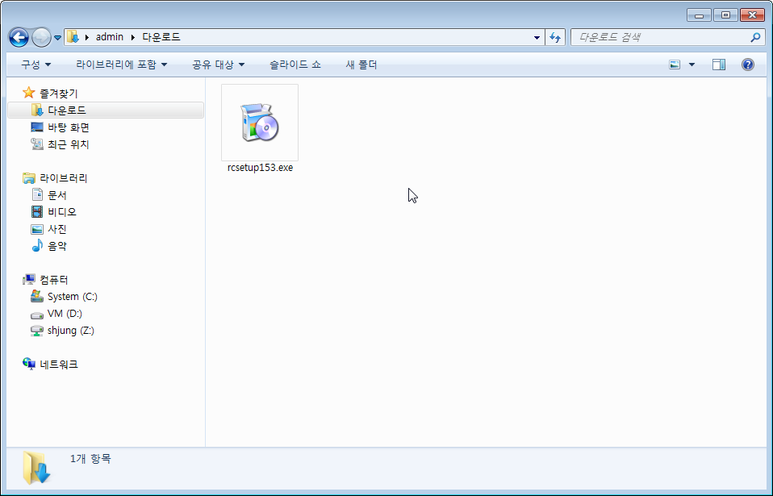This screenshot has height=496, width=773.
Task: Open the view options dropdown arrow
Action: point(692,65)
